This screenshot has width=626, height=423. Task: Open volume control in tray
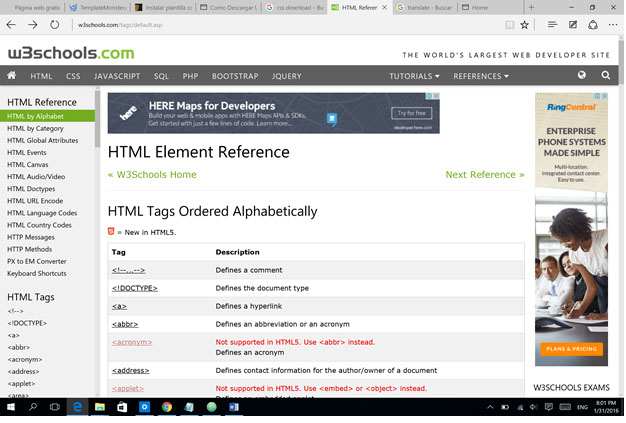pyautogui.click(x=534, y=407)
